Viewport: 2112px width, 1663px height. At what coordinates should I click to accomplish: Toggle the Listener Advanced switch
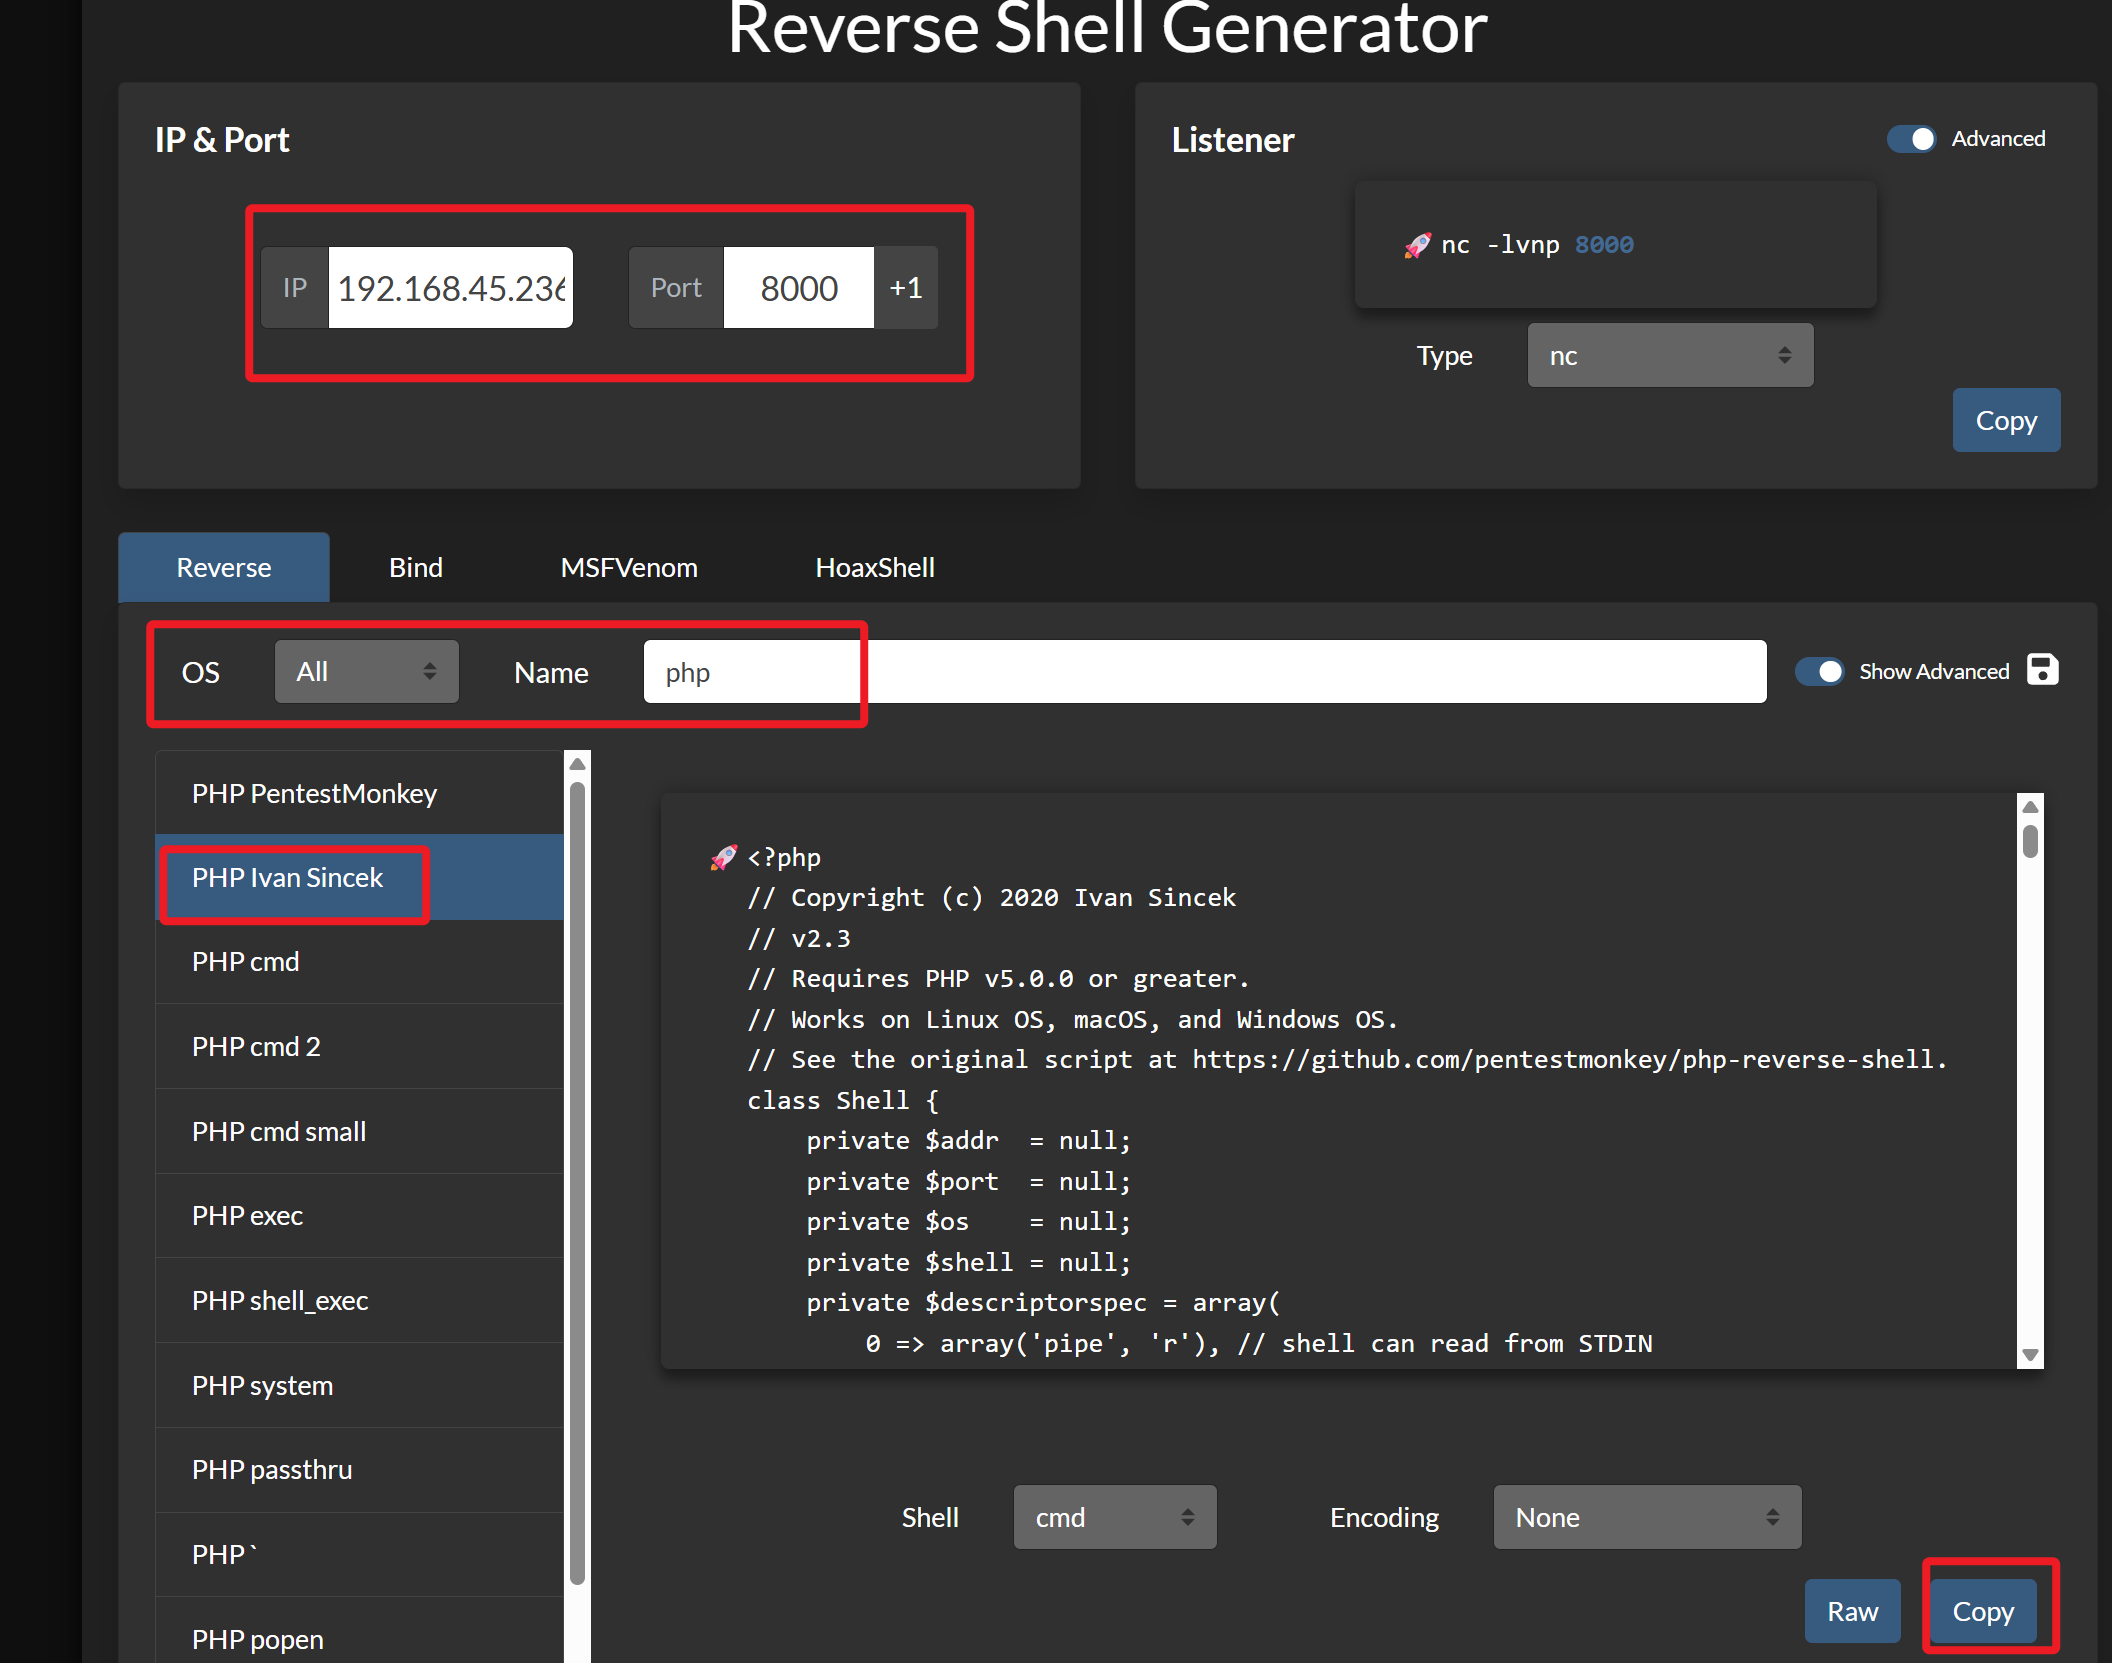[x=1911, y=139]
